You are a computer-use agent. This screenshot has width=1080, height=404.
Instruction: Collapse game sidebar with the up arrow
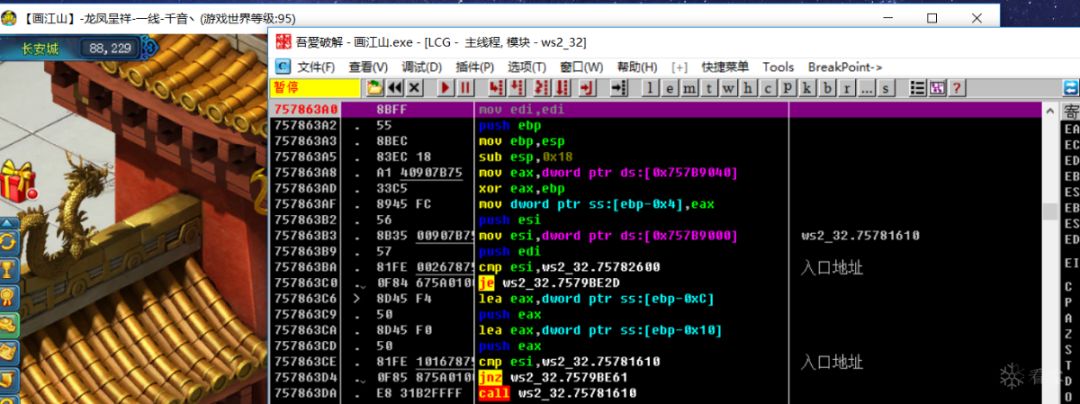pos(9,222)
